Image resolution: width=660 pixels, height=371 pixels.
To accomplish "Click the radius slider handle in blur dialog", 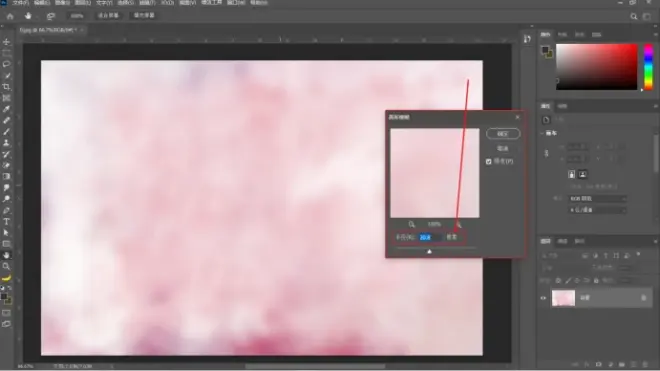I will tap(429, 251).
